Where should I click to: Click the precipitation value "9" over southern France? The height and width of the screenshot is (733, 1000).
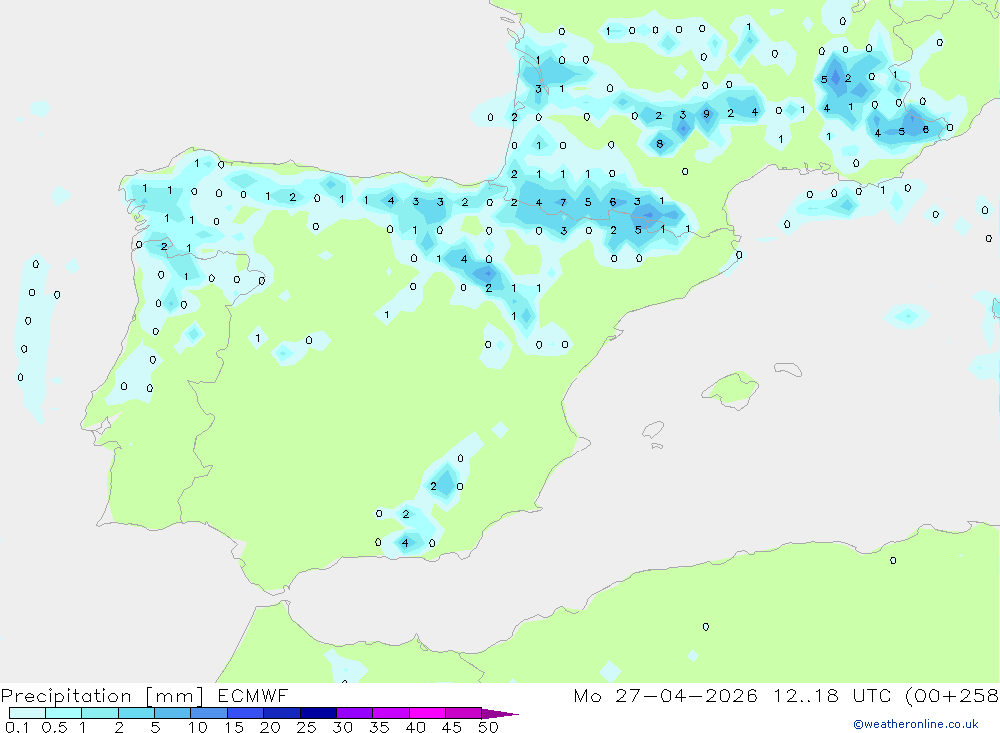(x=706, y=114)
